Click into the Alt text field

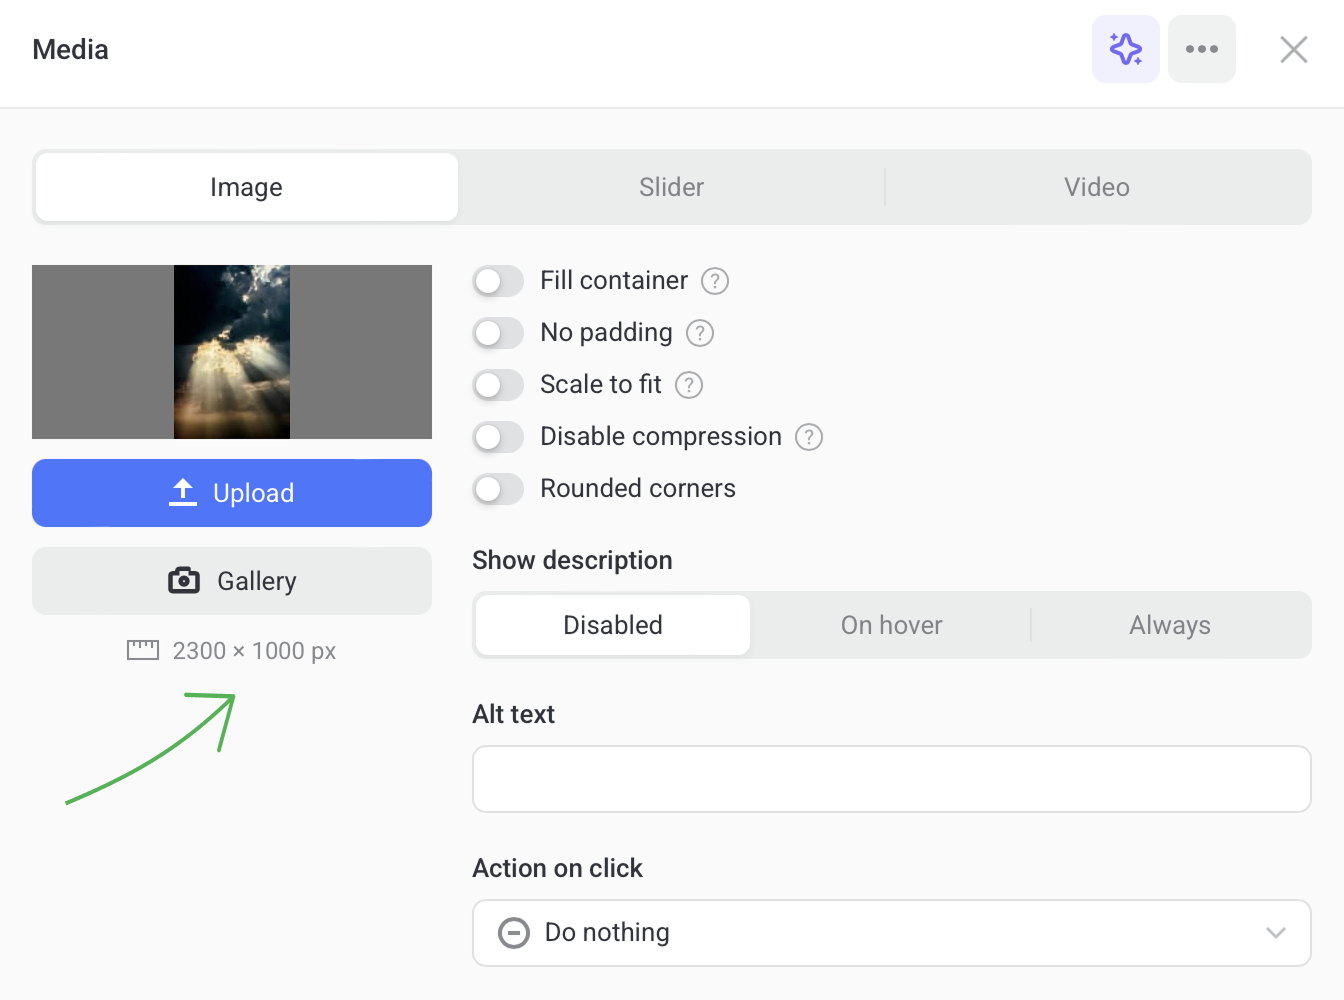(891, 779)
